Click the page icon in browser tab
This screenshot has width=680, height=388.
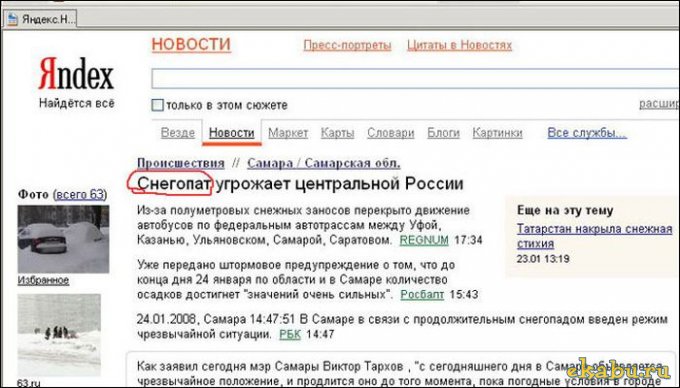(13, 19)
